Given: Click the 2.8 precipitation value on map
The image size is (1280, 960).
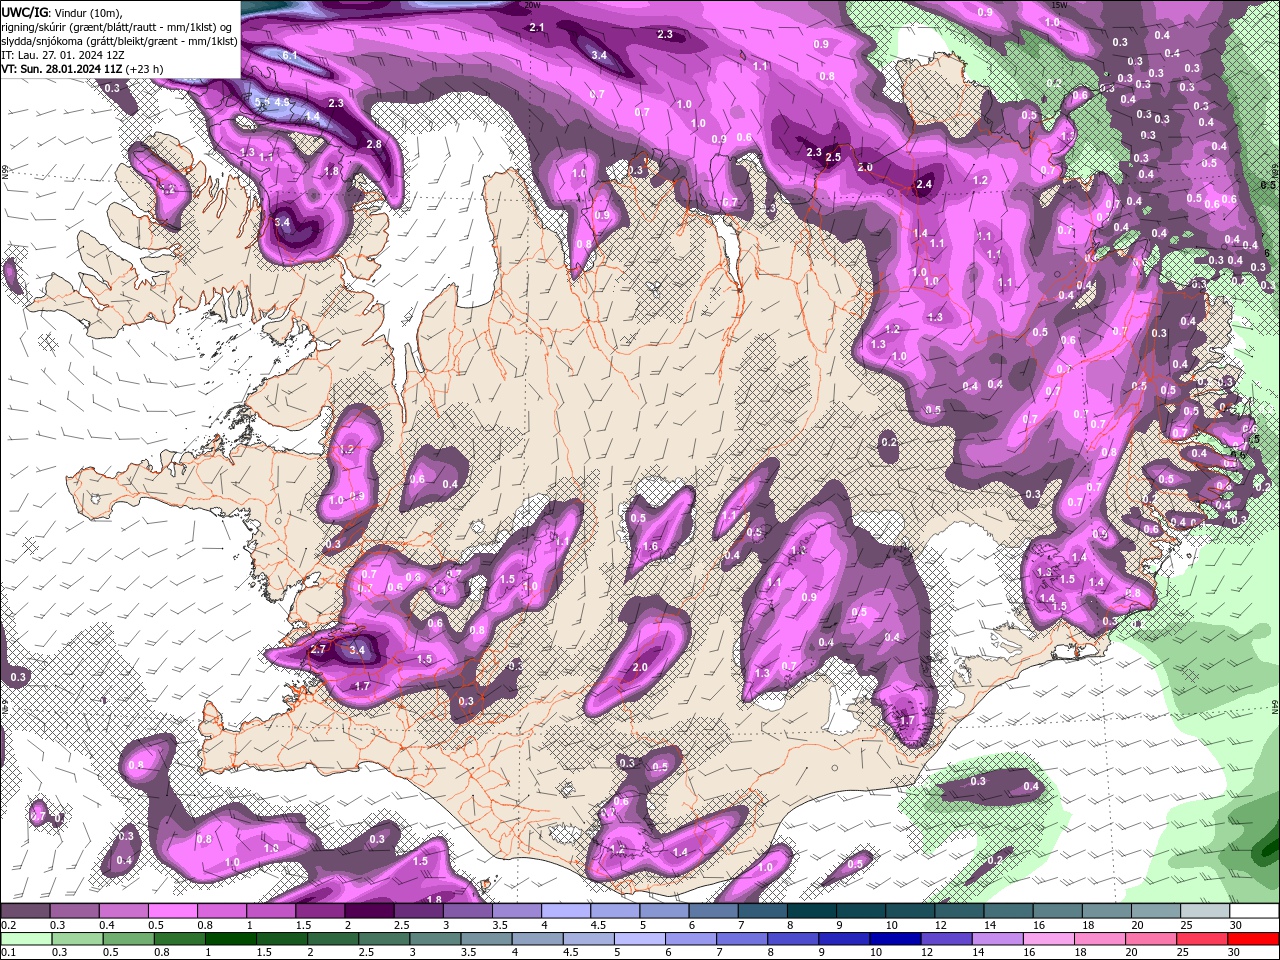Looking at the screenshot, I should click(x=374, y=145).
